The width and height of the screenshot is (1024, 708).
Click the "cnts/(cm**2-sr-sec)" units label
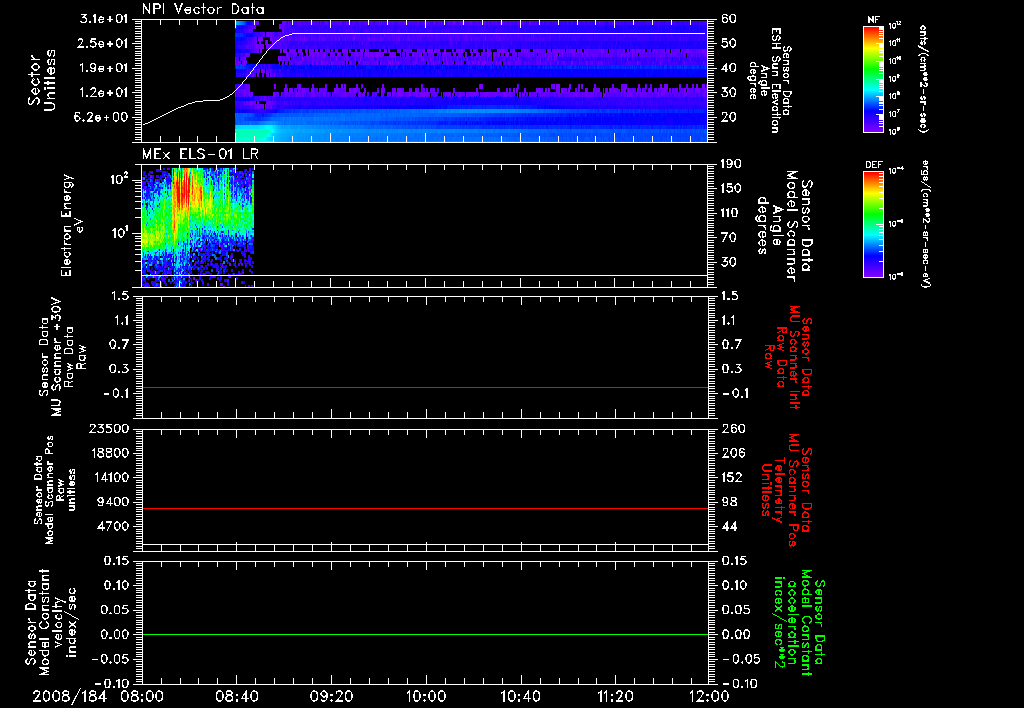tap(922, 79)
